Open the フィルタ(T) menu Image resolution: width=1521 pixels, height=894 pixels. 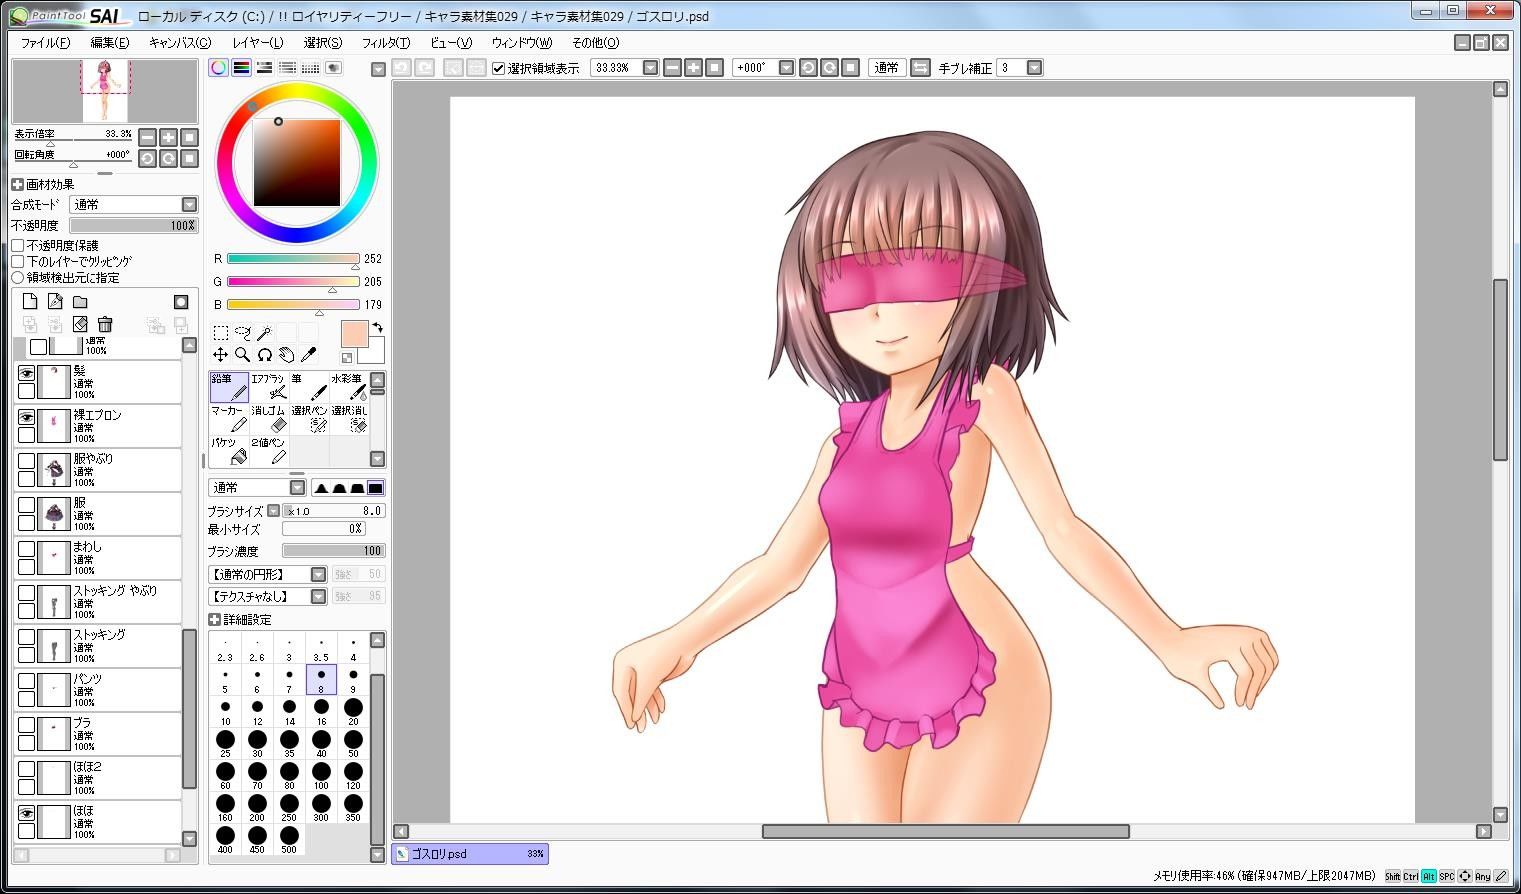point(386,43)
